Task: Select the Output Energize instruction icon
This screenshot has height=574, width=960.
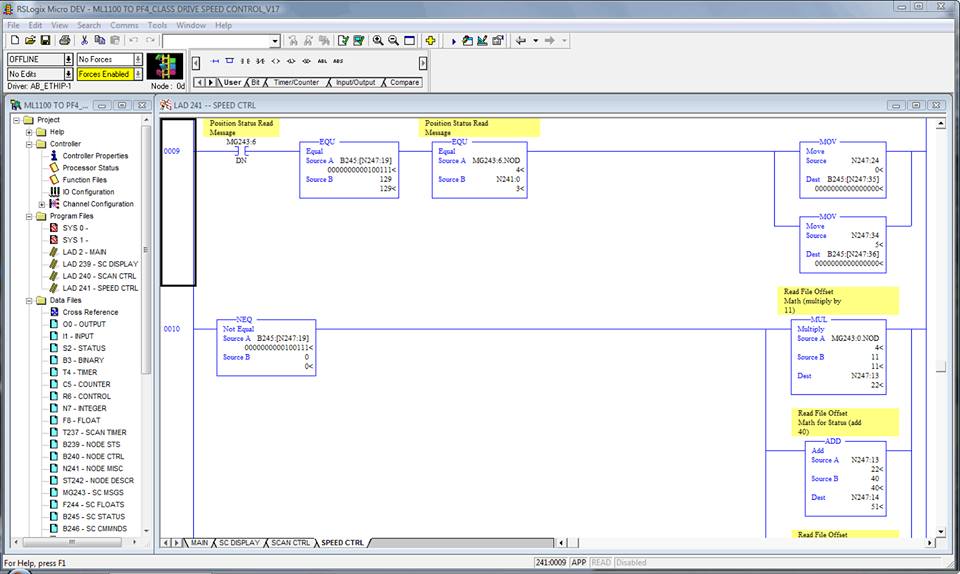Action: click(x=276, y=61)
